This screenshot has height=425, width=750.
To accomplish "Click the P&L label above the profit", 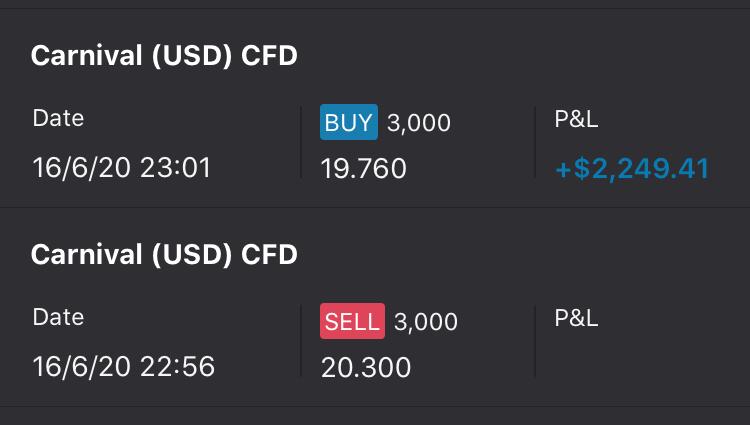I will [x=576, y=118].
